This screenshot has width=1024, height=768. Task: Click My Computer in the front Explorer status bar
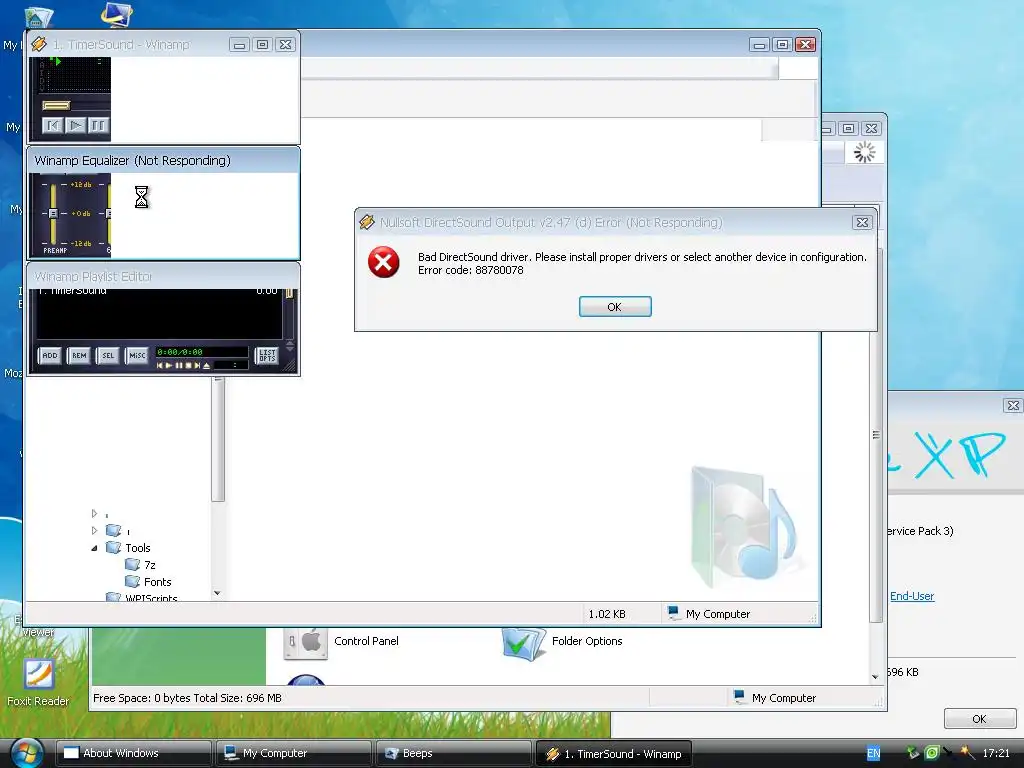pos(709,614)
